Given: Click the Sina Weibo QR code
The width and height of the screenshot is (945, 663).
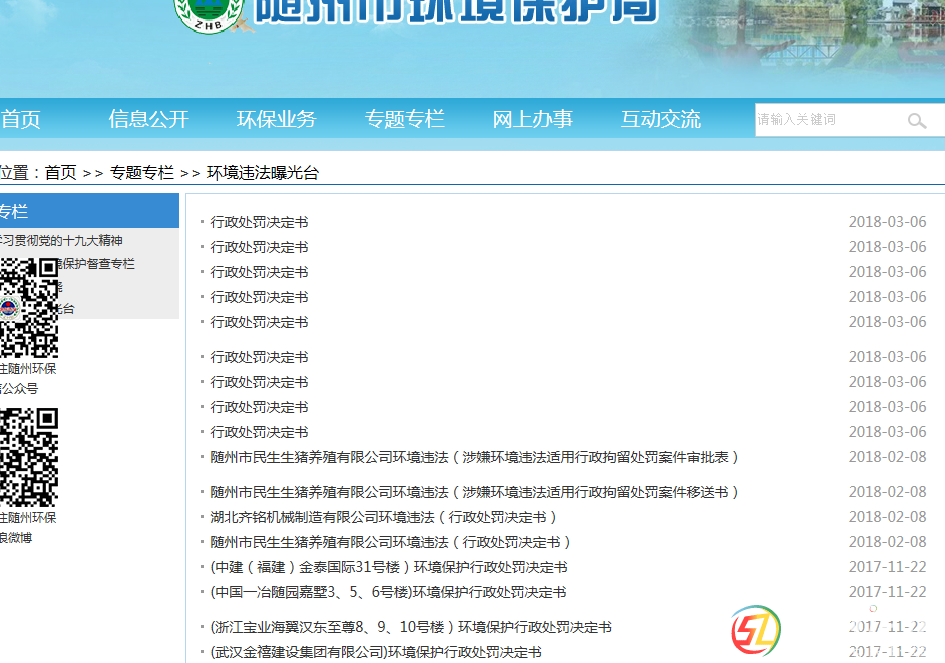Looking at the screenshot, I should coord(29,457).
